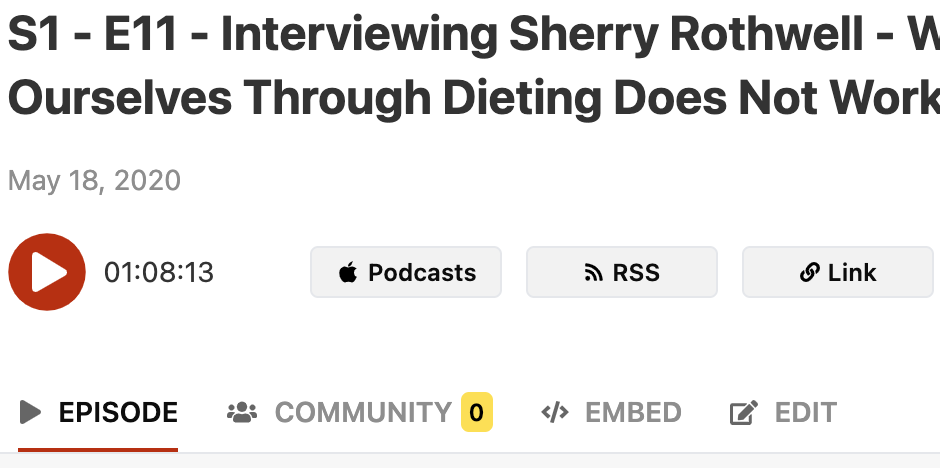Click the Apple logo icon

[348, 273]
